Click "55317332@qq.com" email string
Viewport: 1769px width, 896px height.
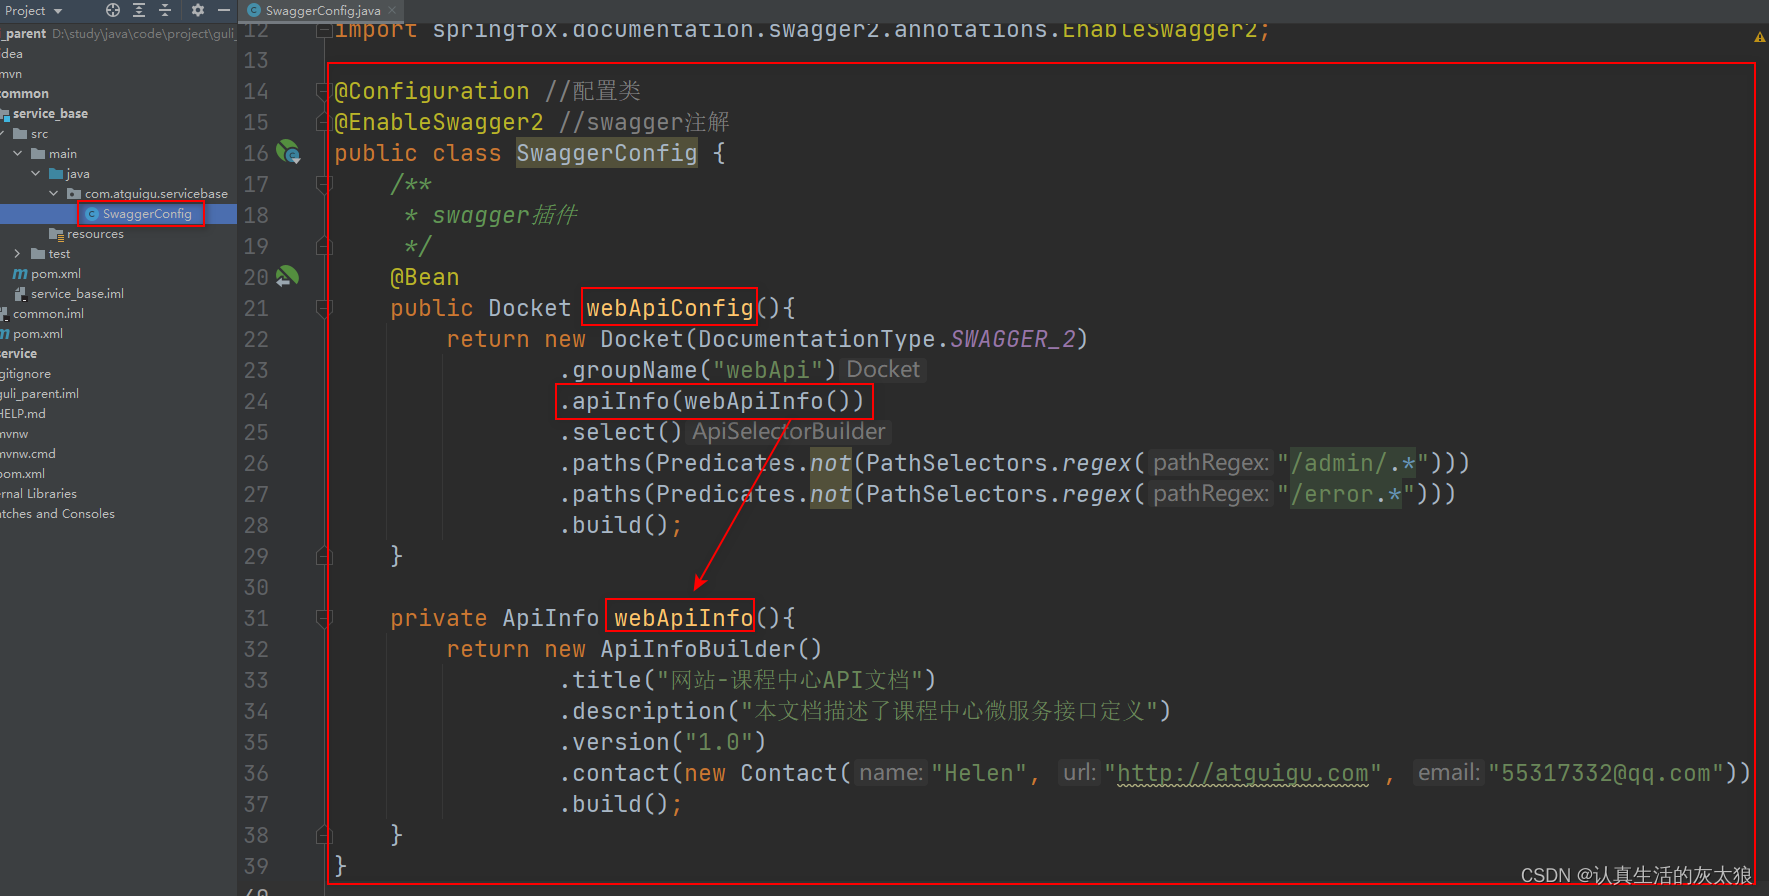(x=1605, y=773)
